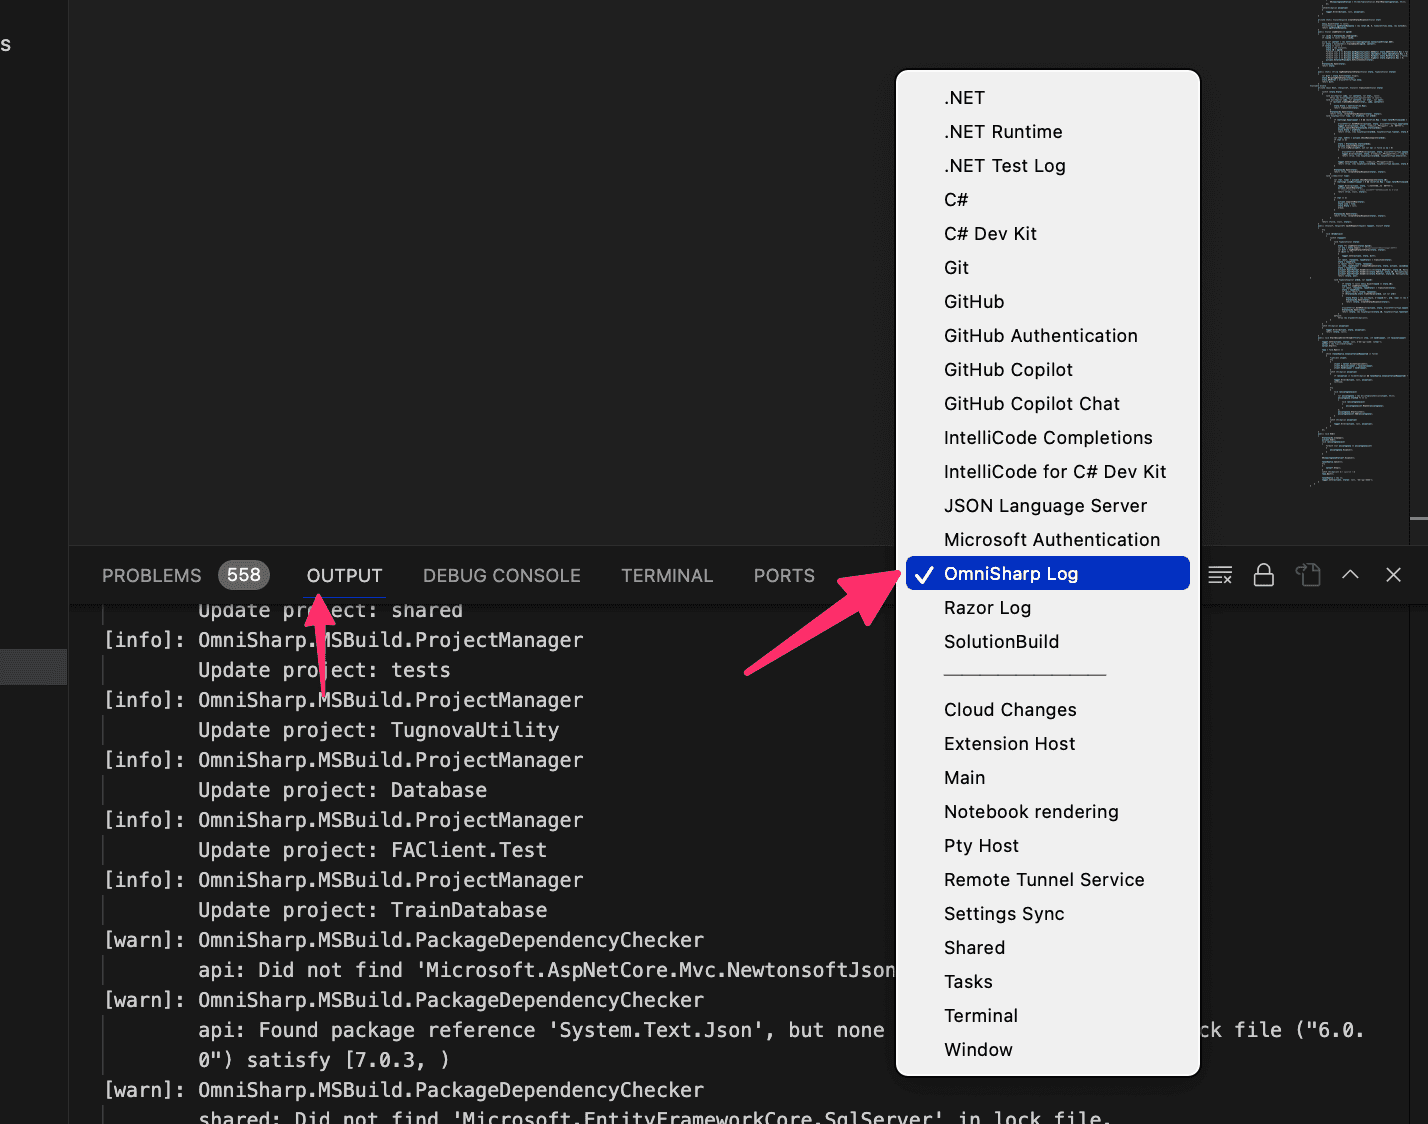Pick C# Dev Kit in the channel dropdown
The width and height of the screenshot is (1428, 1124).
pos(990,234)
